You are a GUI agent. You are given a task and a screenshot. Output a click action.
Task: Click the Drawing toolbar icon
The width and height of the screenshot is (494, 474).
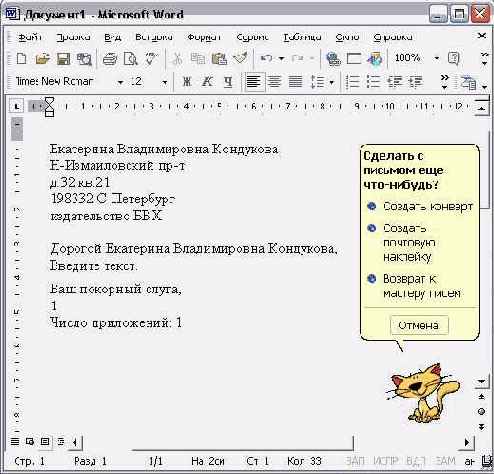[374, 59]
